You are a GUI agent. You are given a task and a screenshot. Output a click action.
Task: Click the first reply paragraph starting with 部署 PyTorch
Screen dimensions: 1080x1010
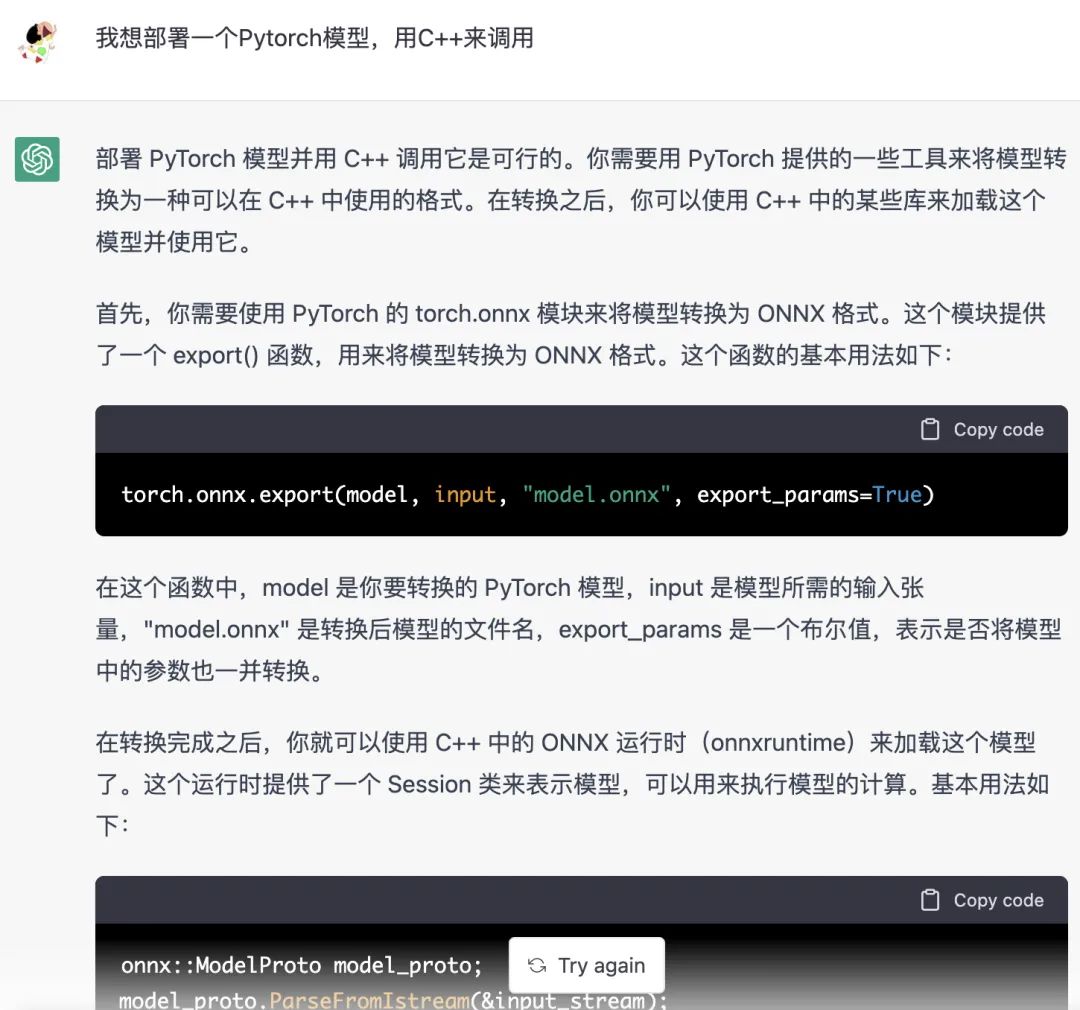pos(581,200)
